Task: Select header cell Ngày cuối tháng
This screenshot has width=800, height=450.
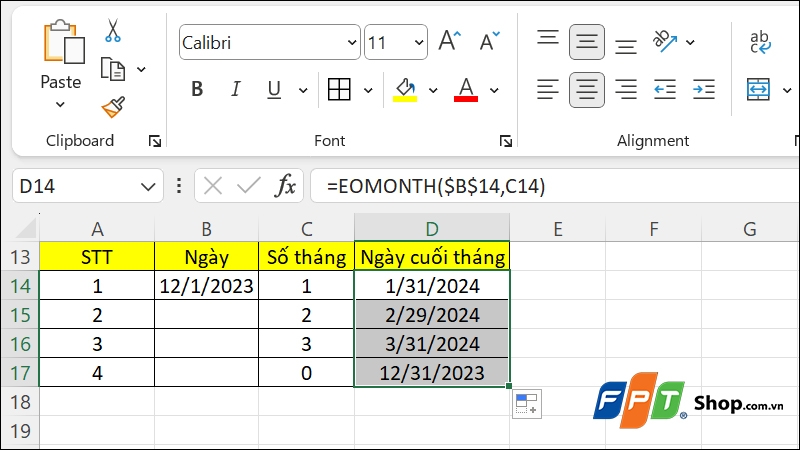Action: click(432, 257)
